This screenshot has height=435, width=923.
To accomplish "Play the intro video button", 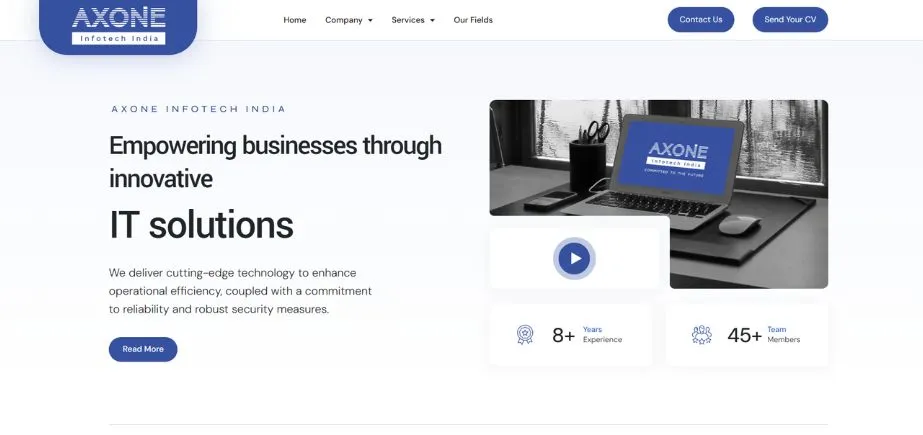I will click(x=574, y=258).
